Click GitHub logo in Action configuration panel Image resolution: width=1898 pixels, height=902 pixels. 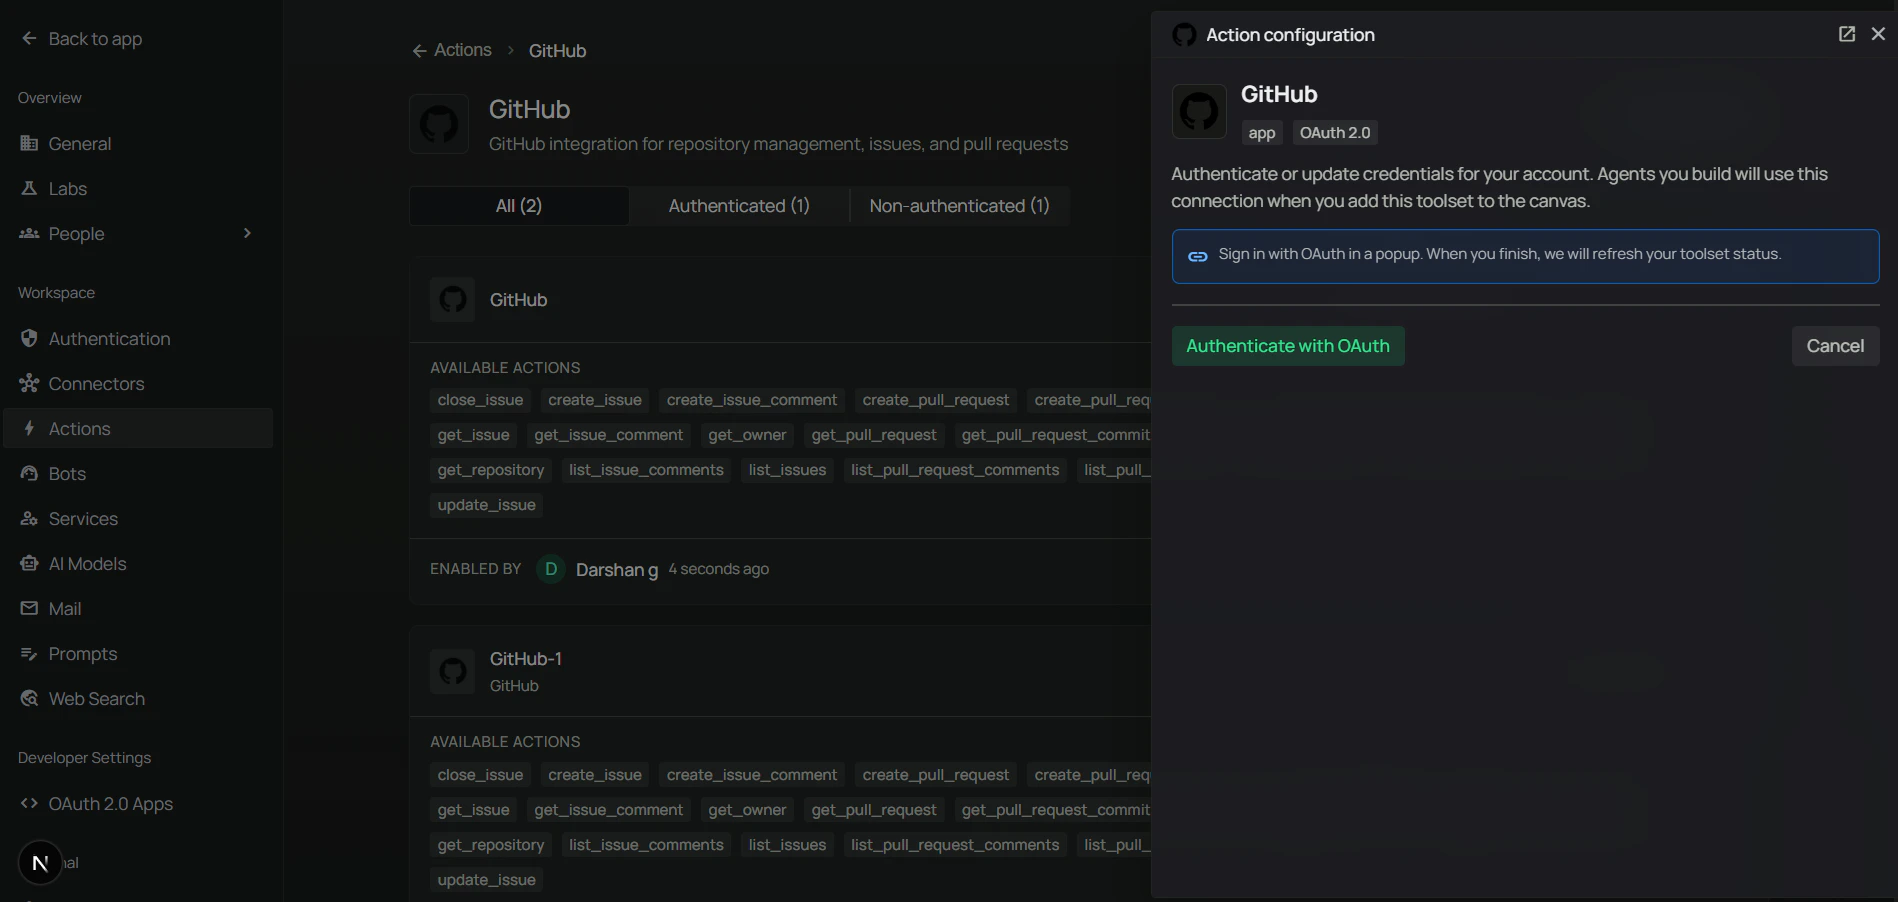(x=1199, y=111)
